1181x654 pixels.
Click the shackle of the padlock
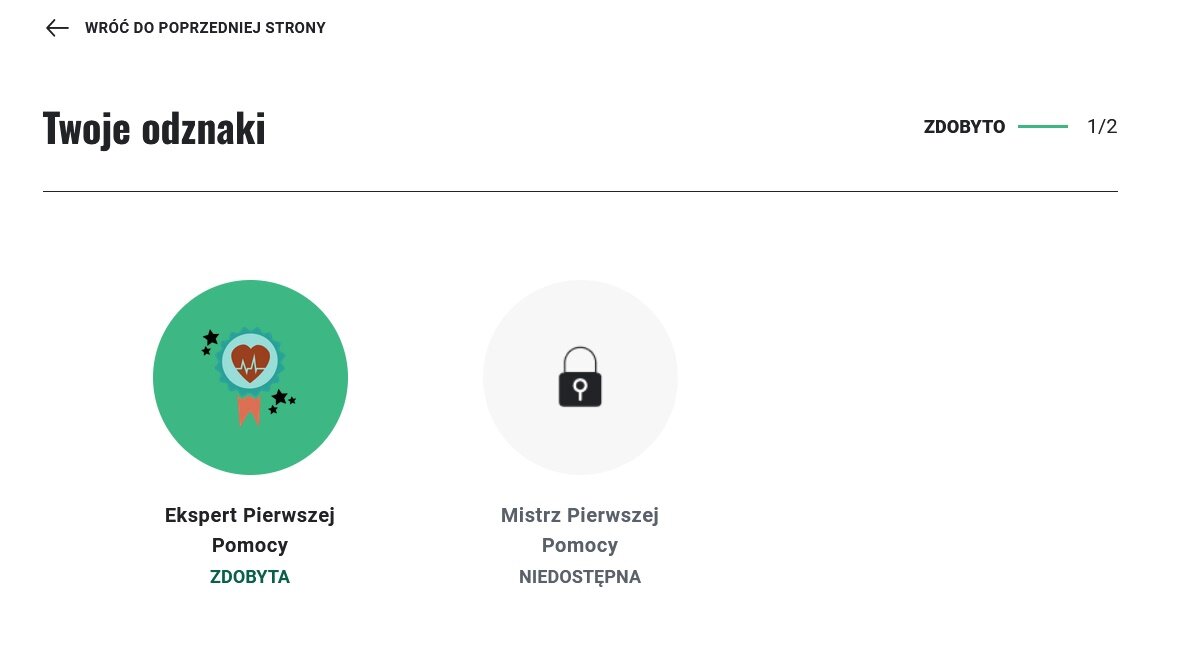580,354
